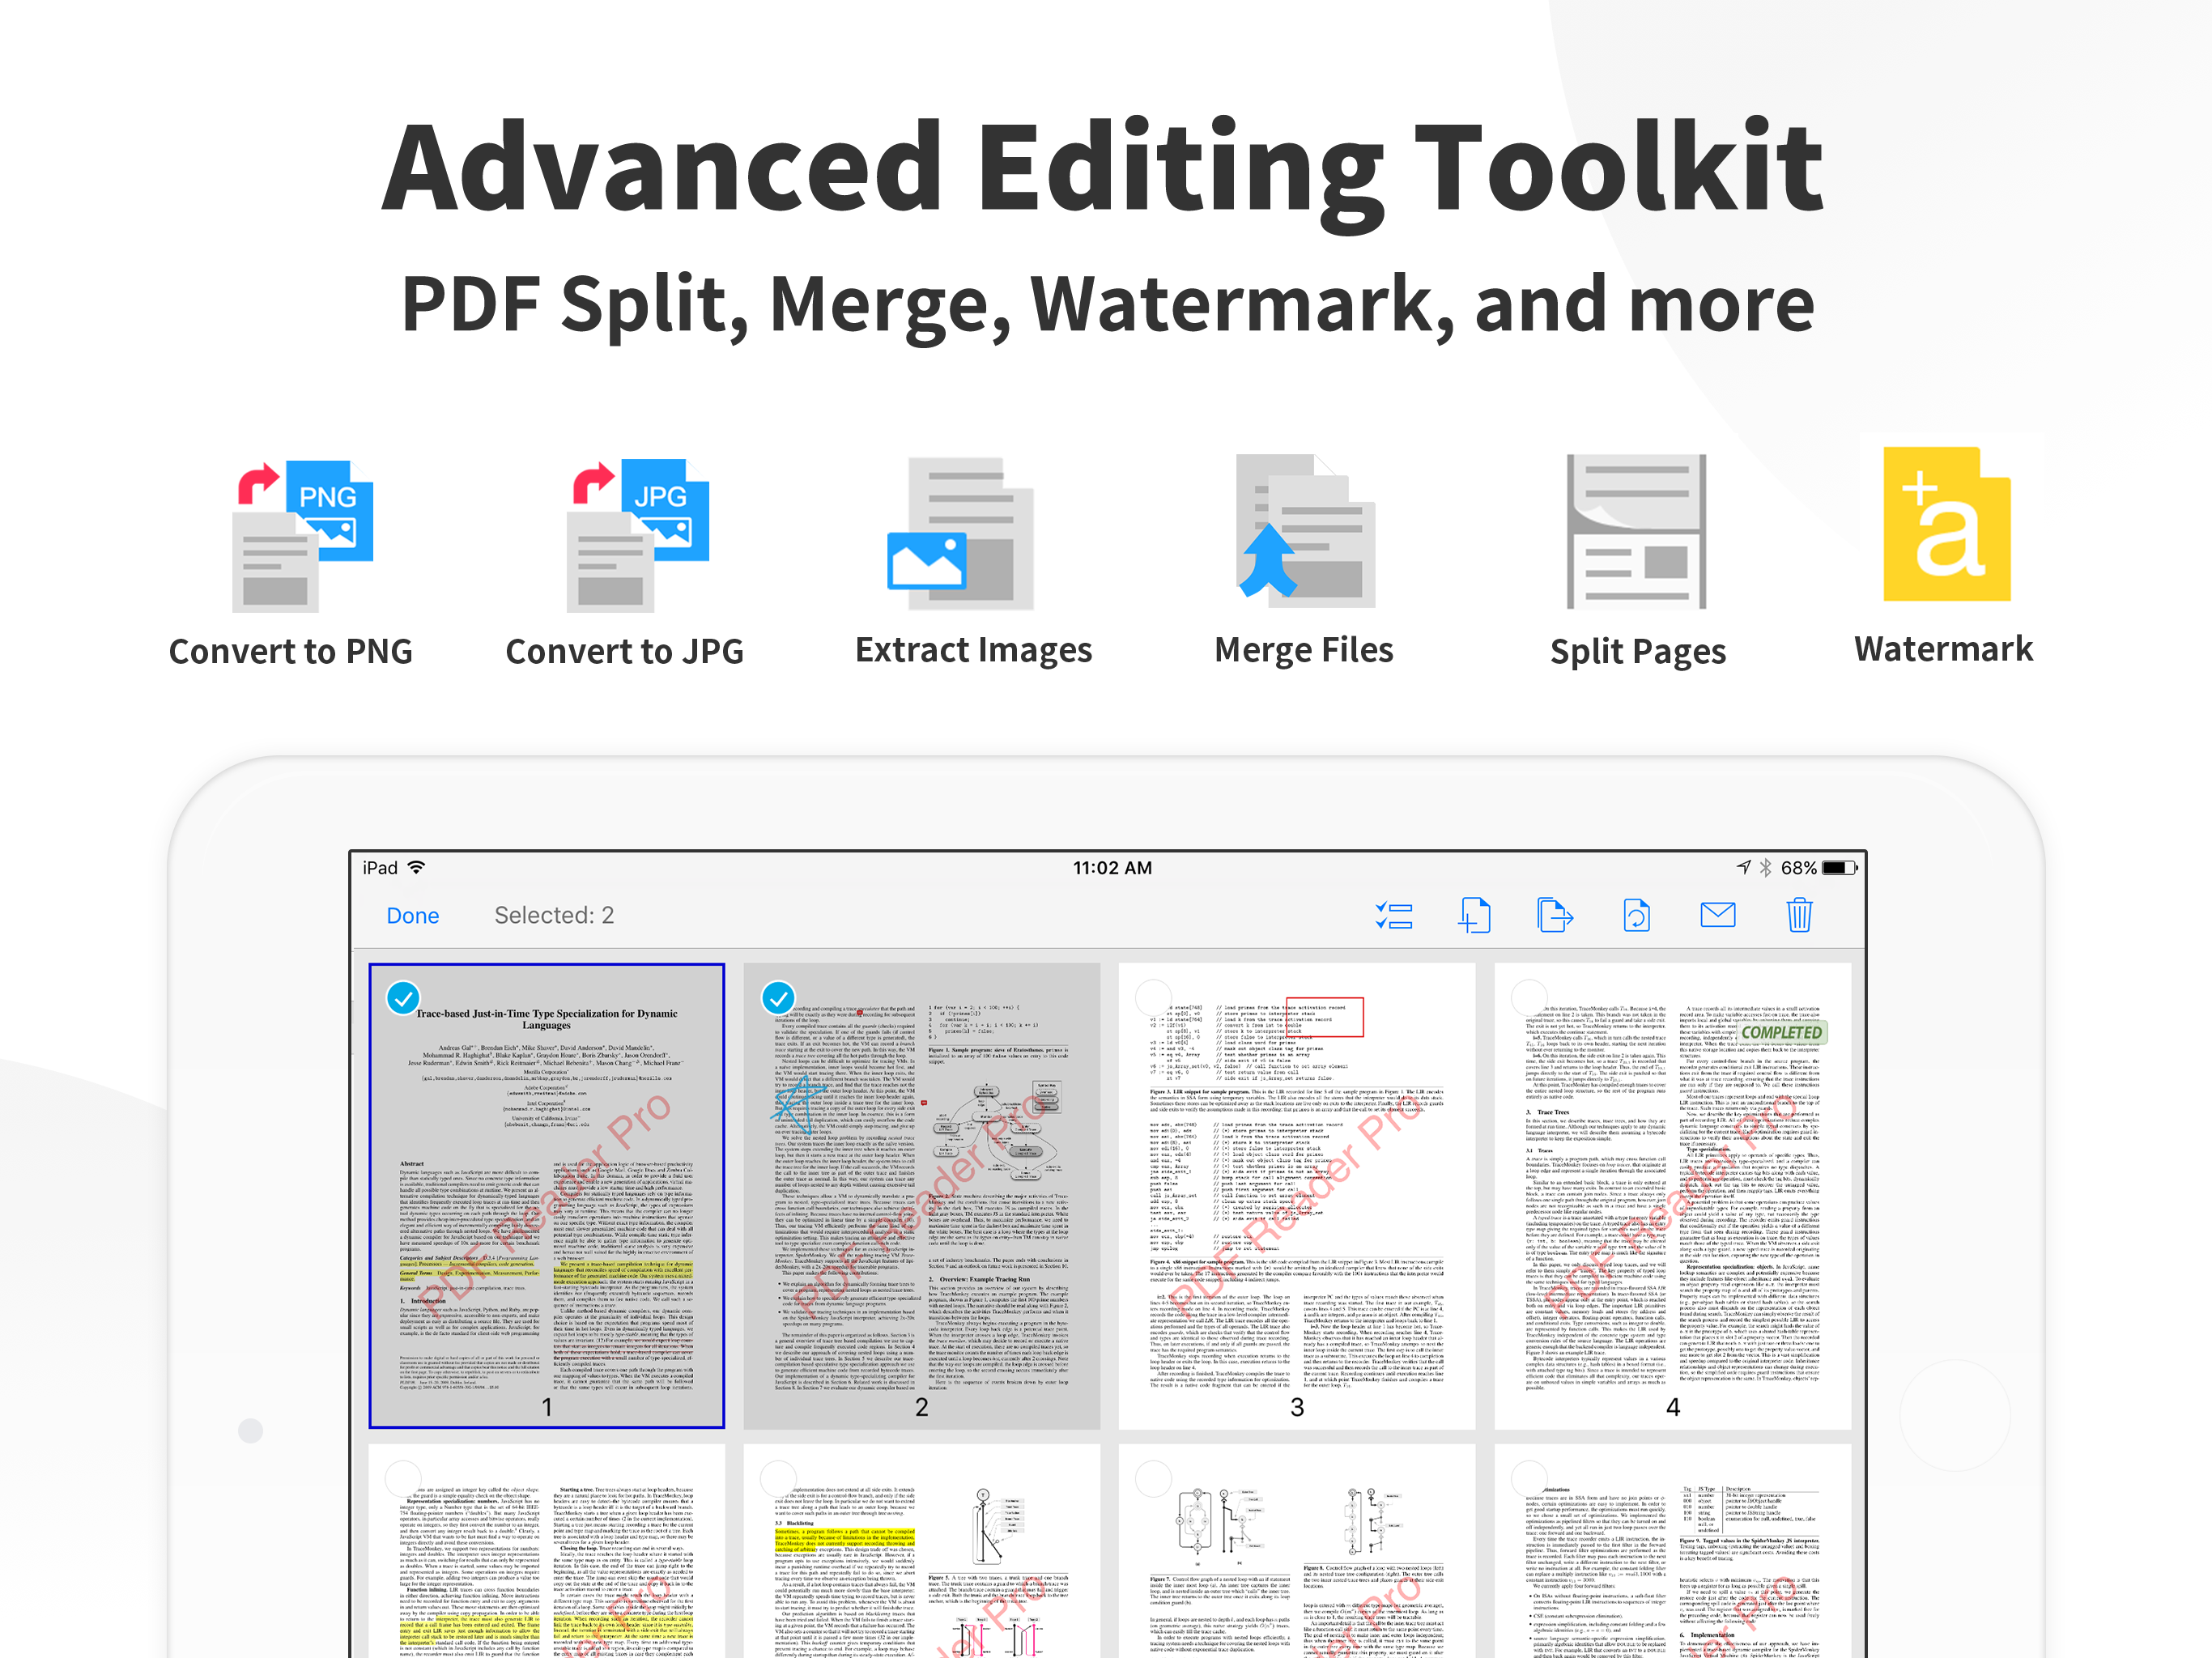Rotate the selected pages
The height and width of the screenshot is (1658, 2212).
[x=1637, y=915]
